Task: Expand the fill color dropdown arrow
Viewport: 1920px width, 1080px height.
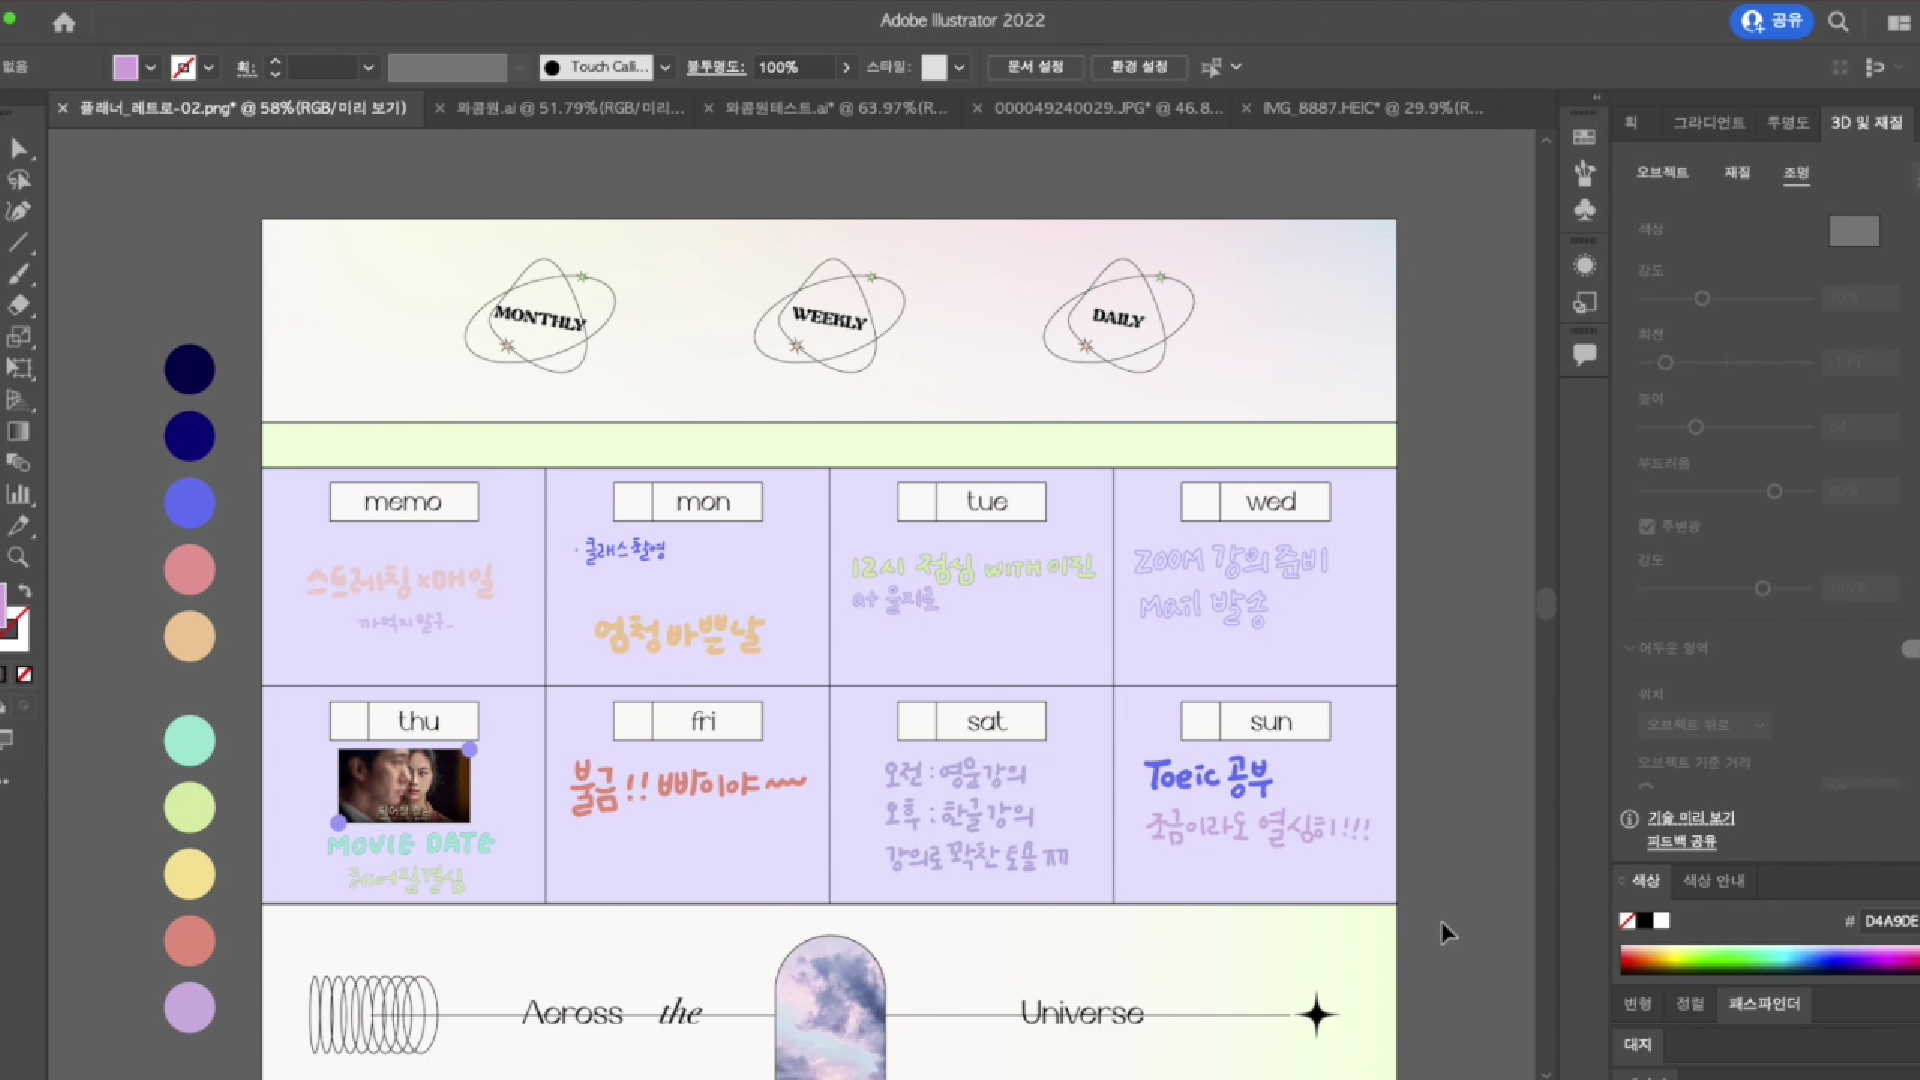Action: click(151, 67)
